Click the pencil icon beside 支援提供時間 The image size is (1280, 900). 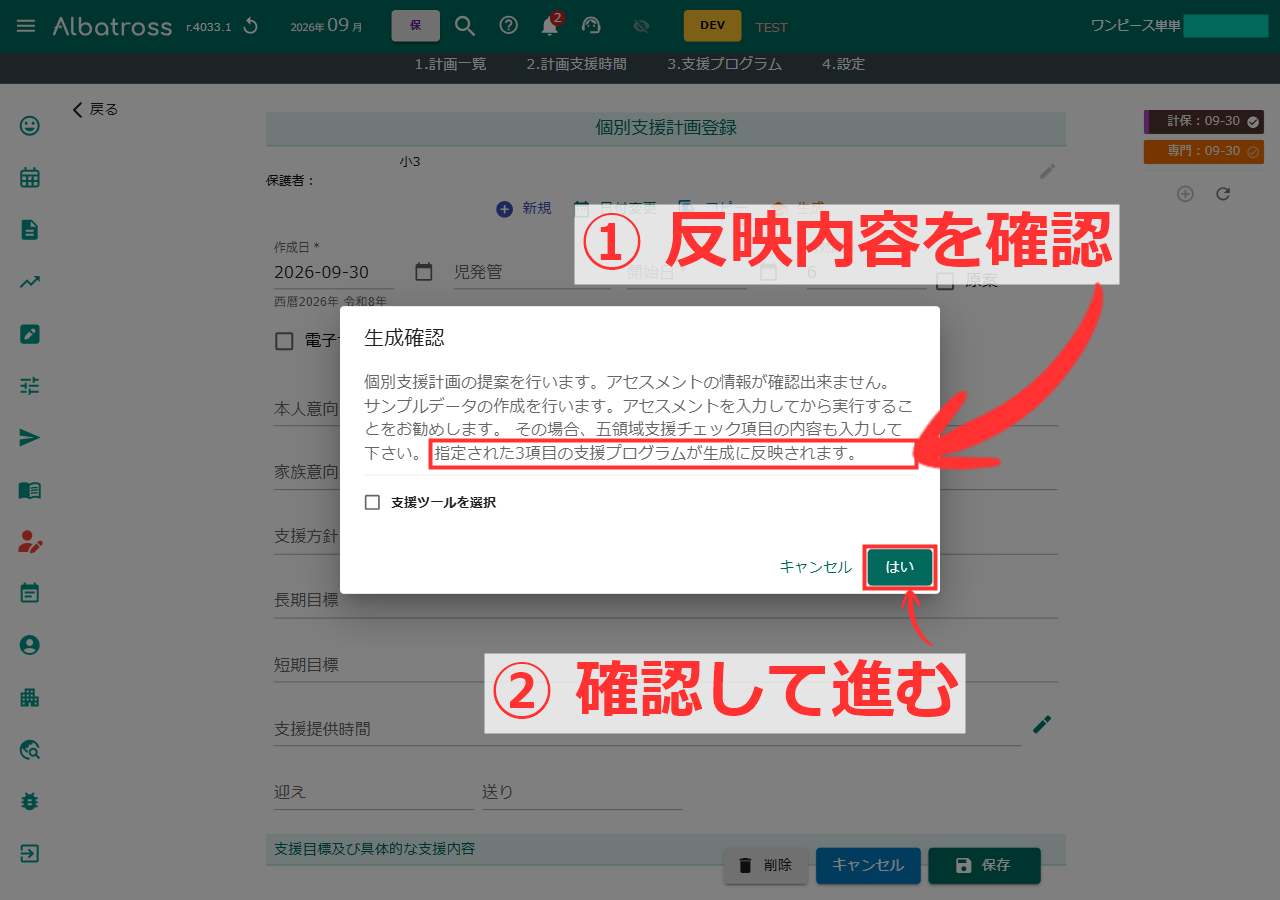(x=1042, y=724)
